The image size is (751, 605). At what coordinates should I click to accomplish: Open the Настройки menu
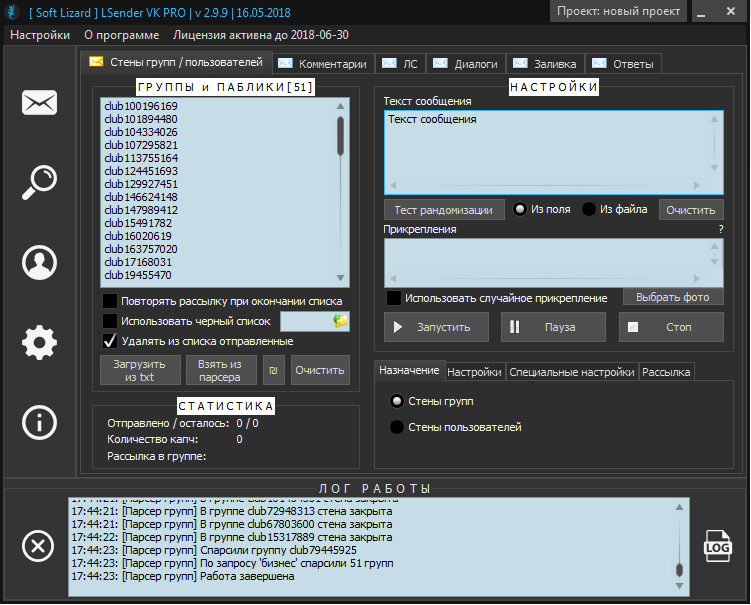(40, 35)
